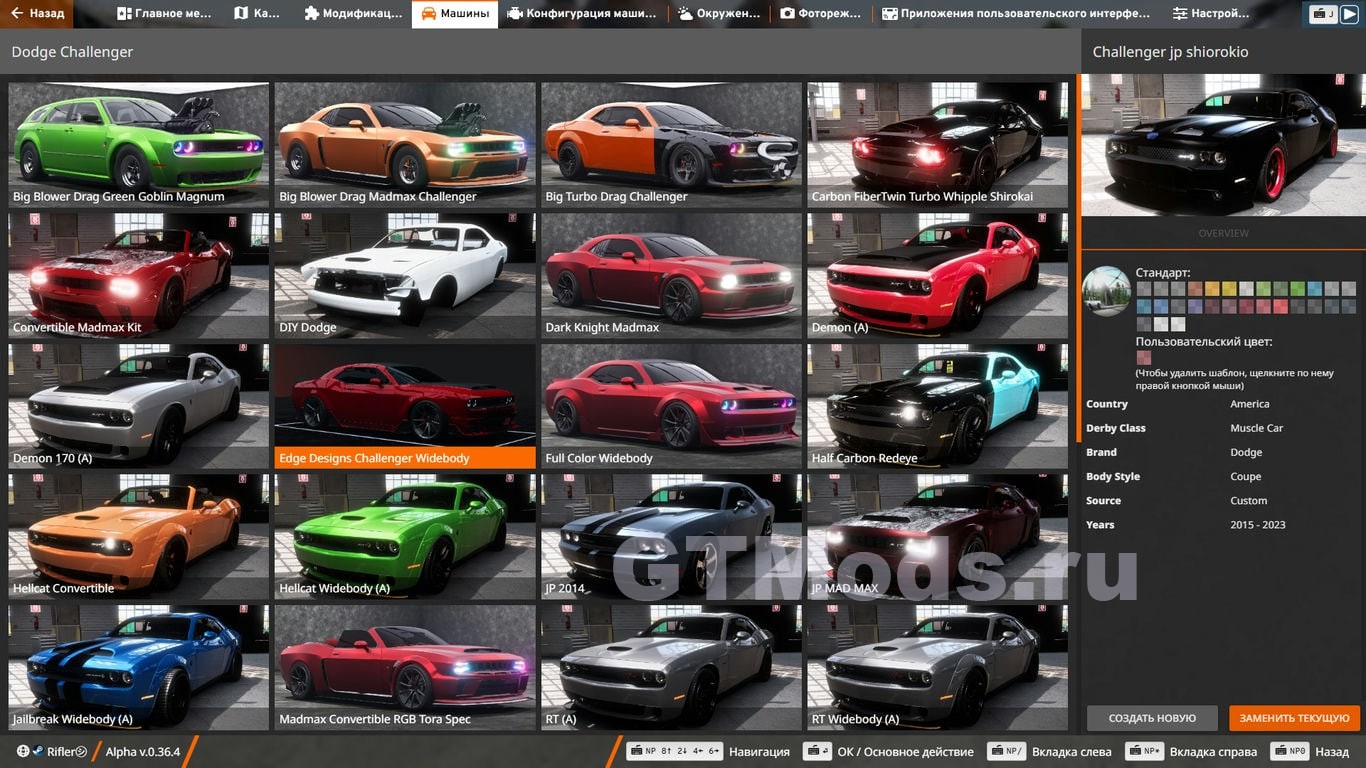This screenshot has width=1366, height=768.
Task: Choose the cyan blue standard color swatch
Action: point(1315,289)
